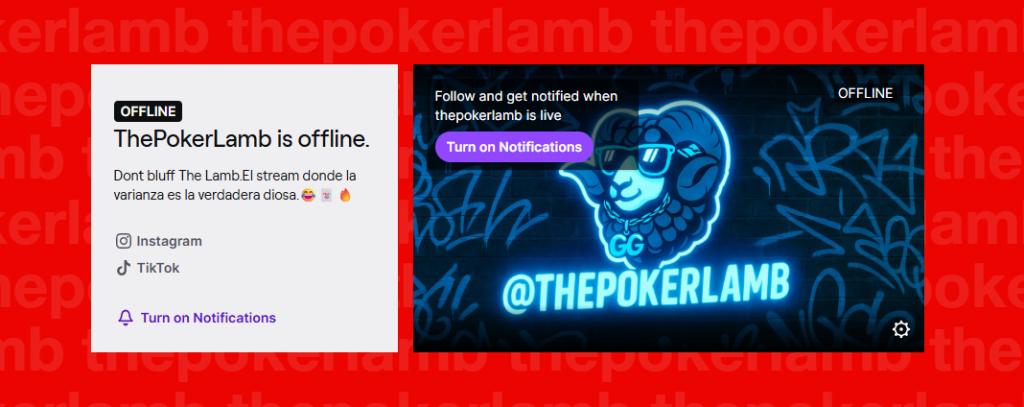Click the TikTok logo icon

pyautogui.click(x=123, y=268)
